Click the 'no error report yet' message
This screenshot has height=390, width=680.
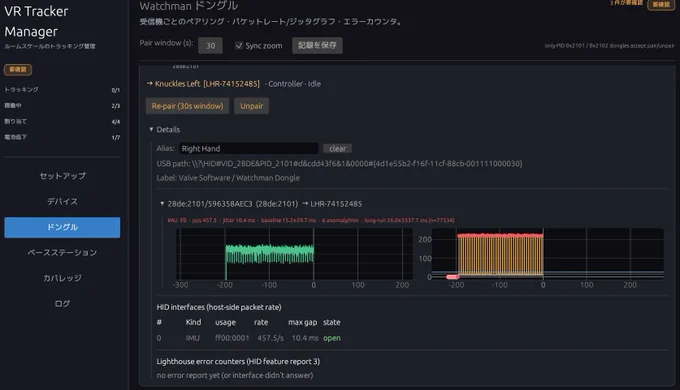(235, 375)
